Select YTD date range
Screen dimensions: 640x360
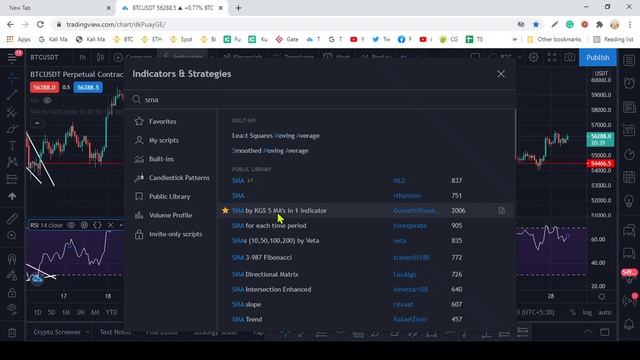111,312
